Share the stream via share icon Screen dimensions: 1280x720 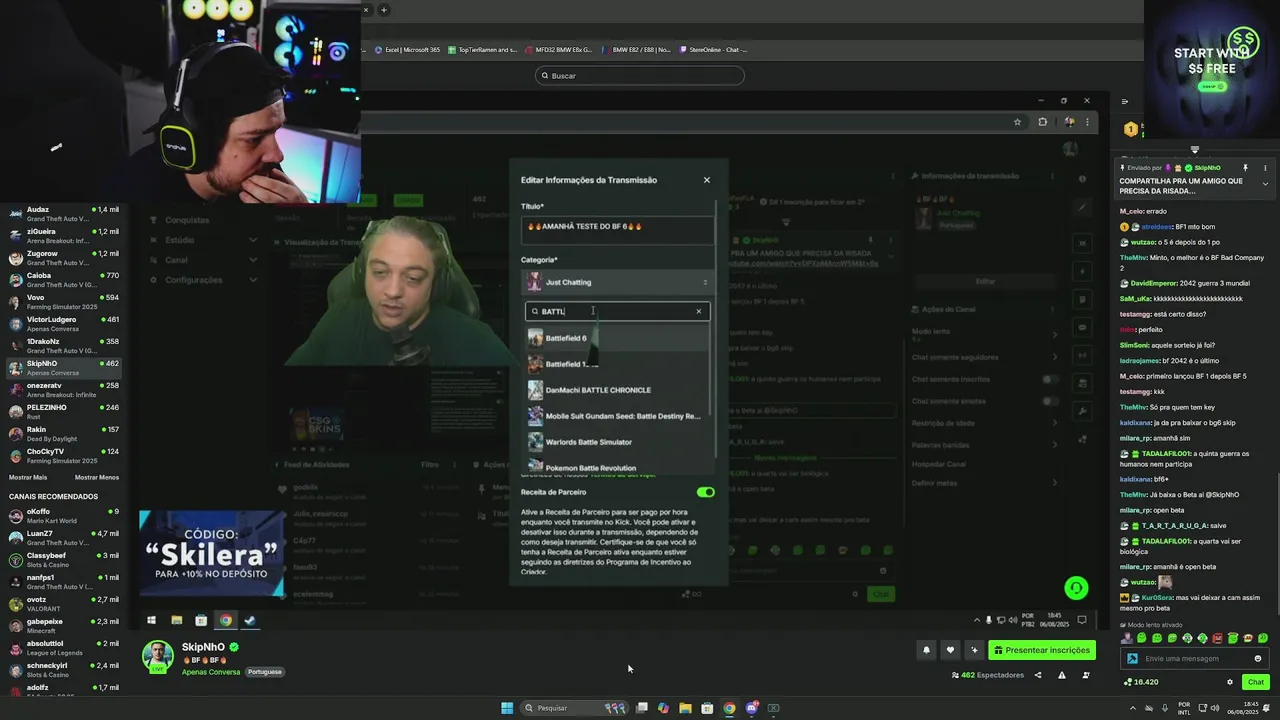pyautogui.click(x=1037, y=675)
